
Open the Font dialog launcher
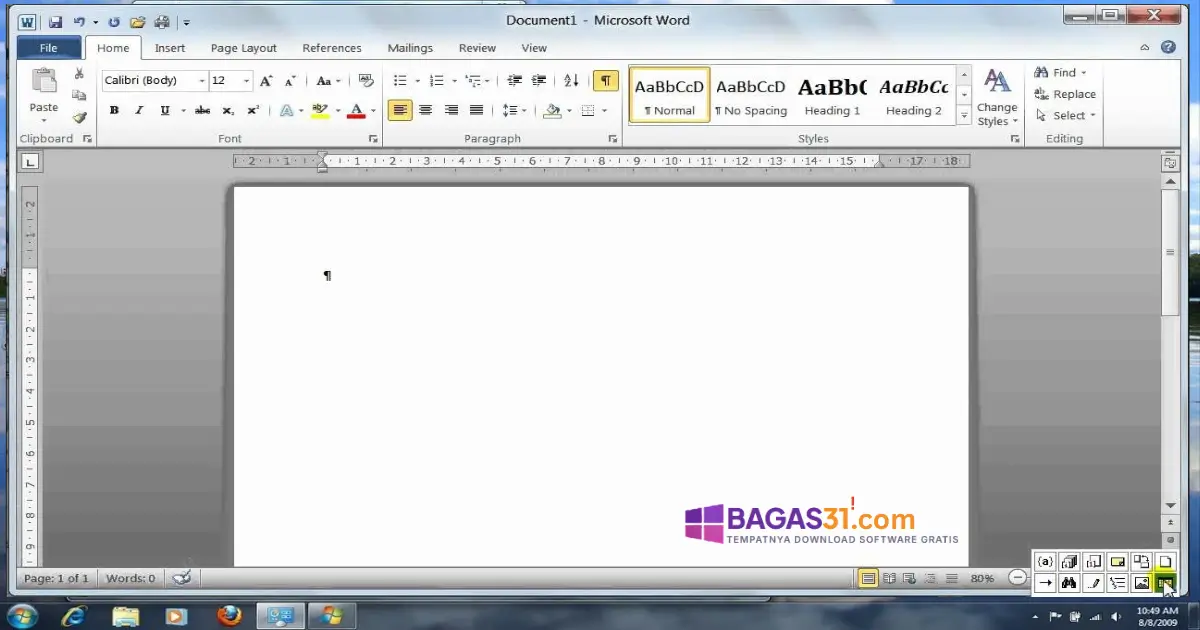373,139
